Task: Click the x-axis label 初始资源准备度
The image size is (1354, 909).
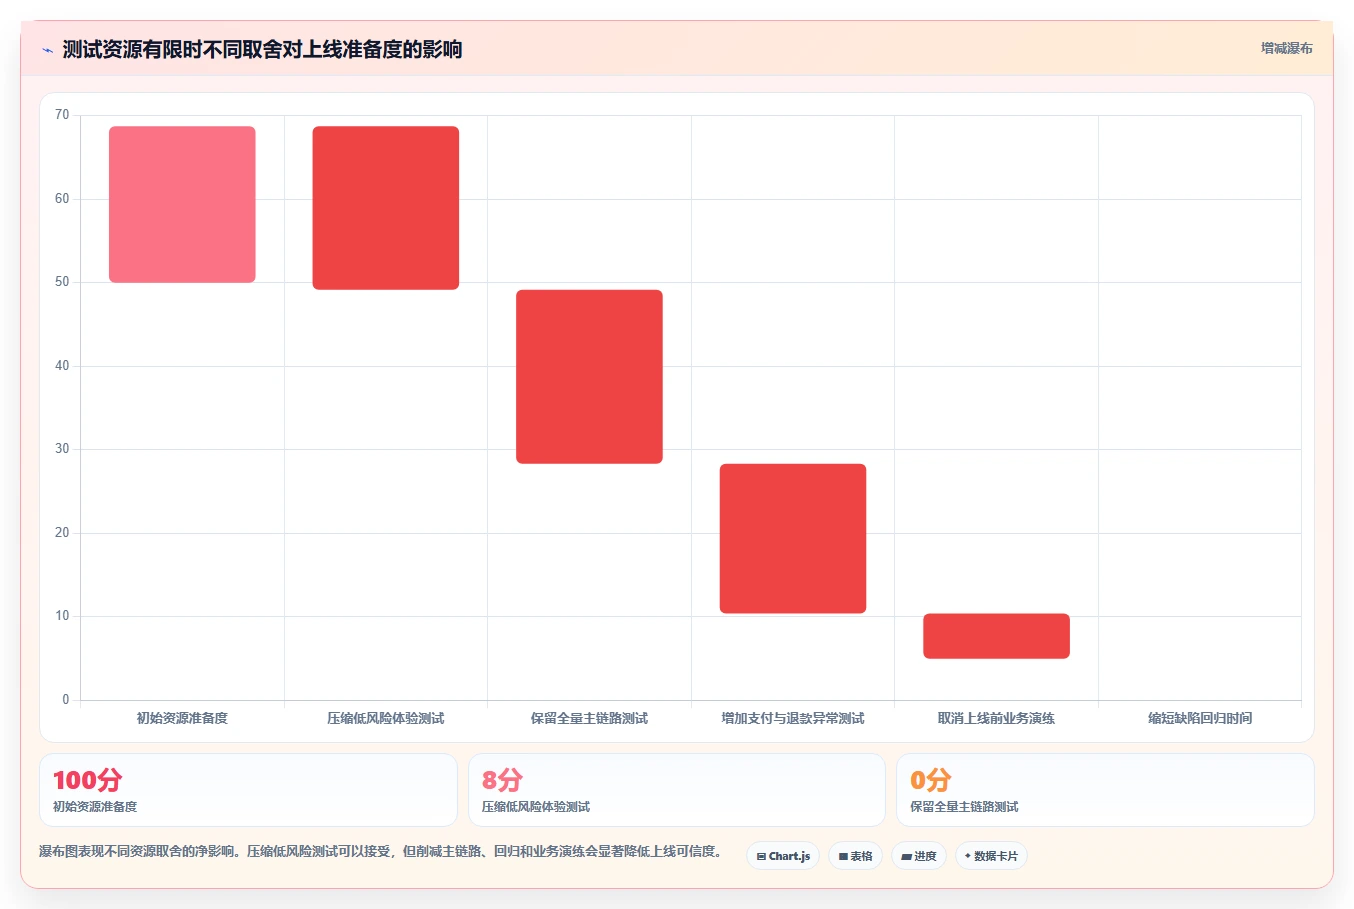Action: (x=182, y=718)
